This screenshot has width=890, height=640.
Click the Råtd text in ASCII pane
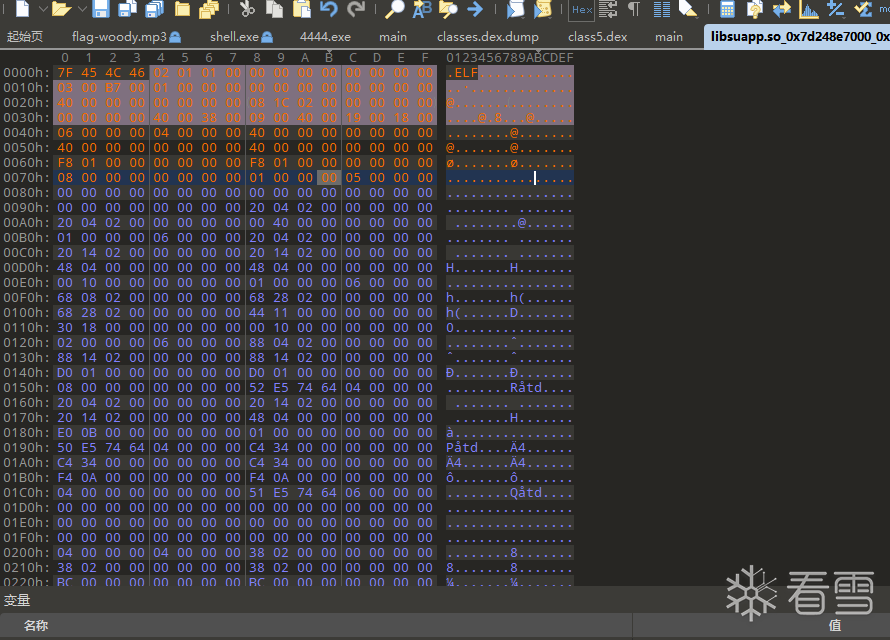(526, 388)
